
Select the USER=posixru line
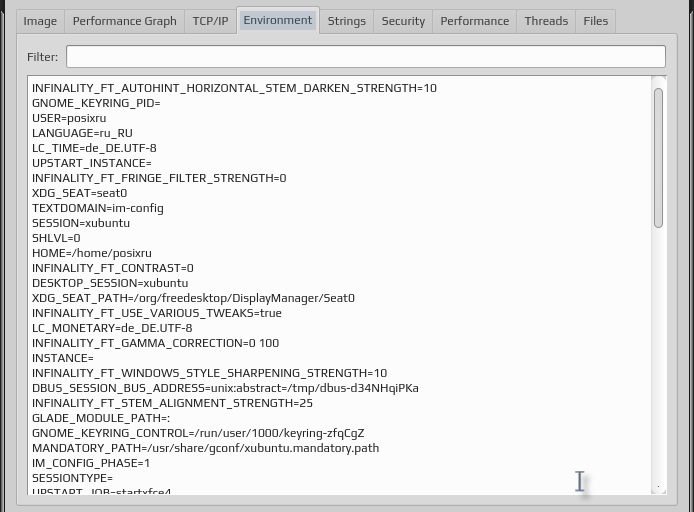point(69,118)
